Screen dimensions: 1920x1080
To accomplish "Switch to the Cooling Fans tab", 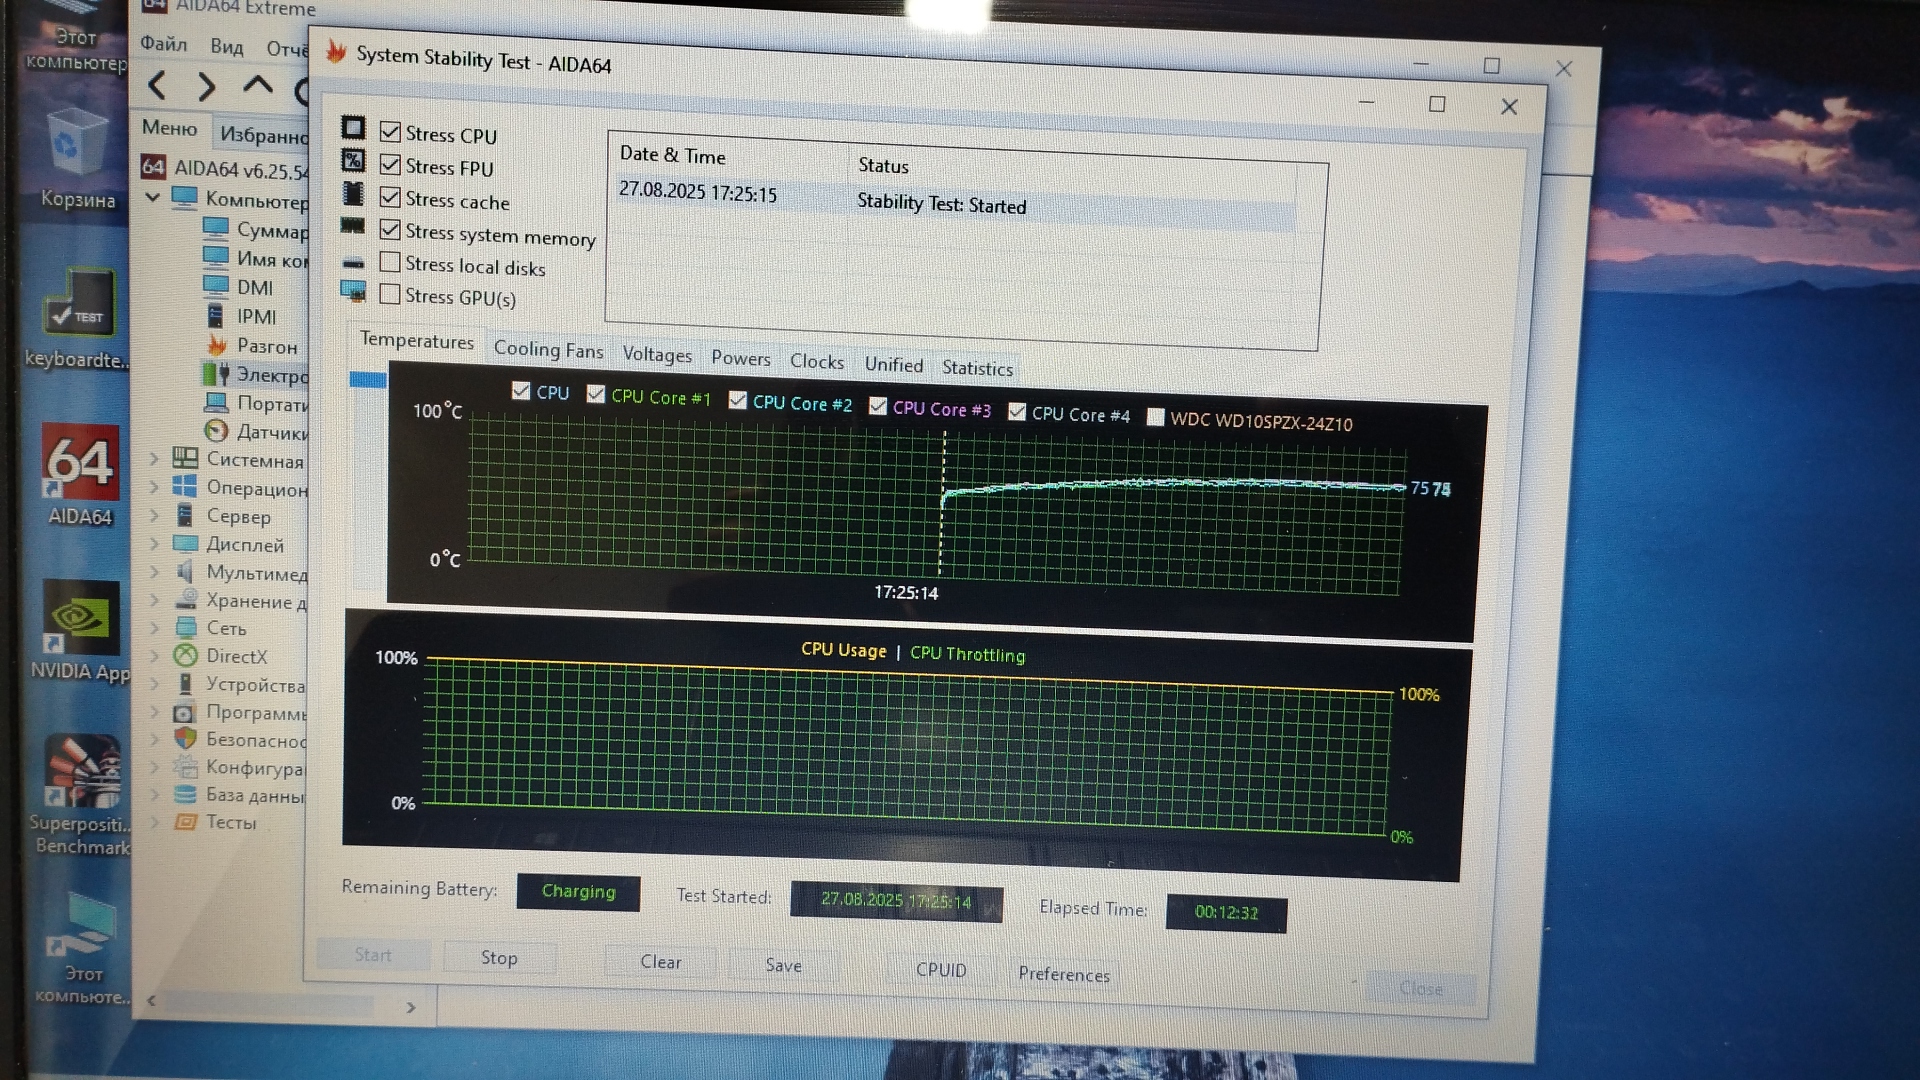I will coord(548,350).
